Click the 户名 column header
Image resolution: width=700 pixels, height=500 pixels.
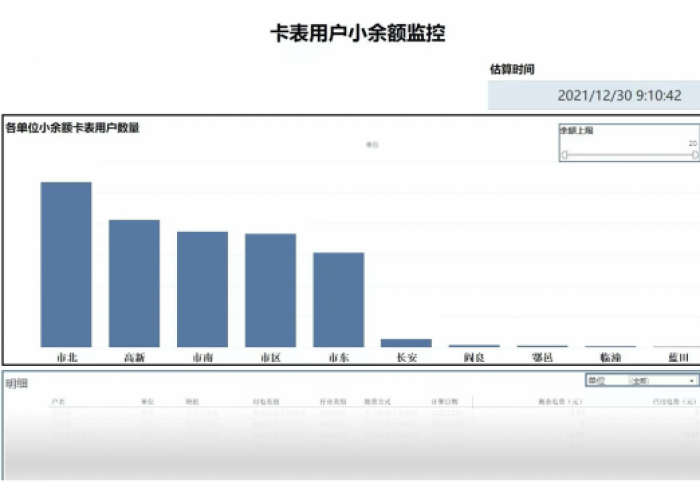coord(58,401)
